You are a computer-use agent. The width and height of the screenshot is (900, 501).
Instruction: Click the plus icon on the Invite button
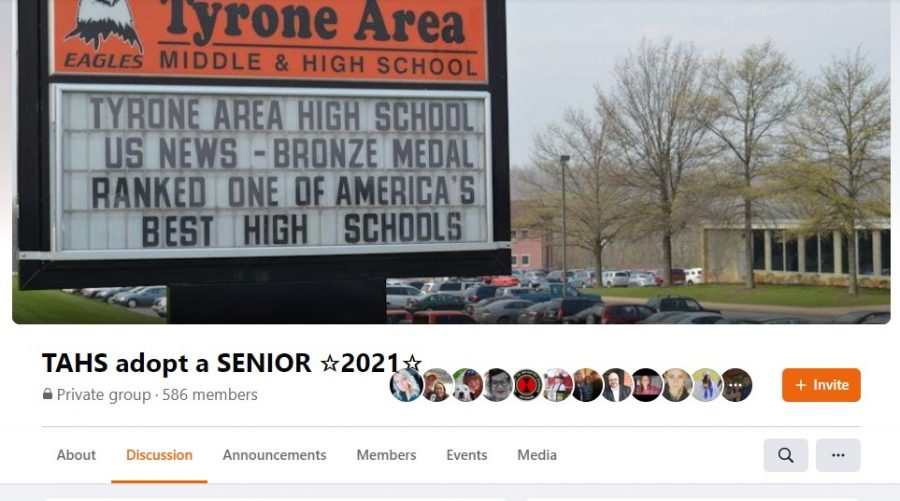pyautogui.click(x=801, y=385)
